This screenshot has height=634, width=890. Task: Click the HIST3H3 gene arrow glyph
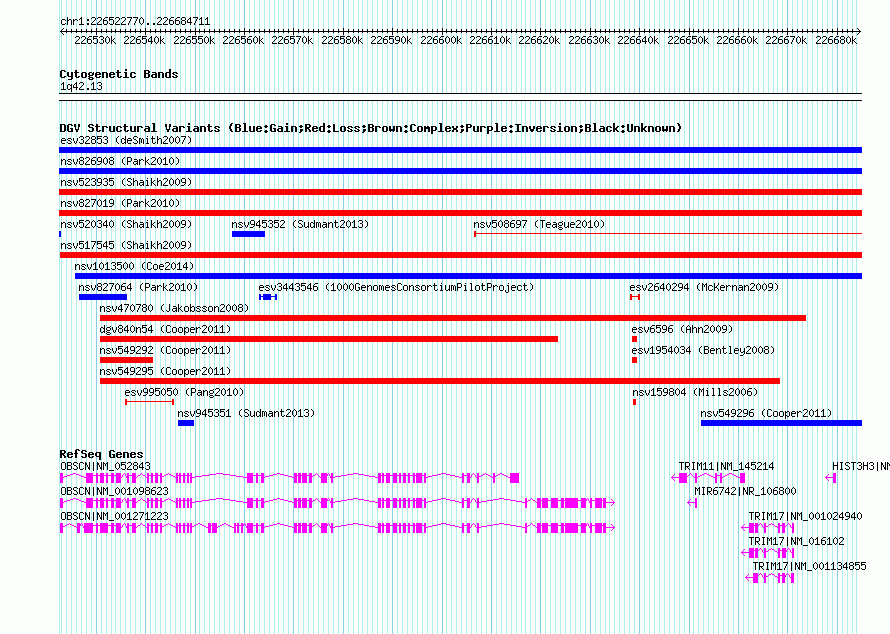(831, 478)
